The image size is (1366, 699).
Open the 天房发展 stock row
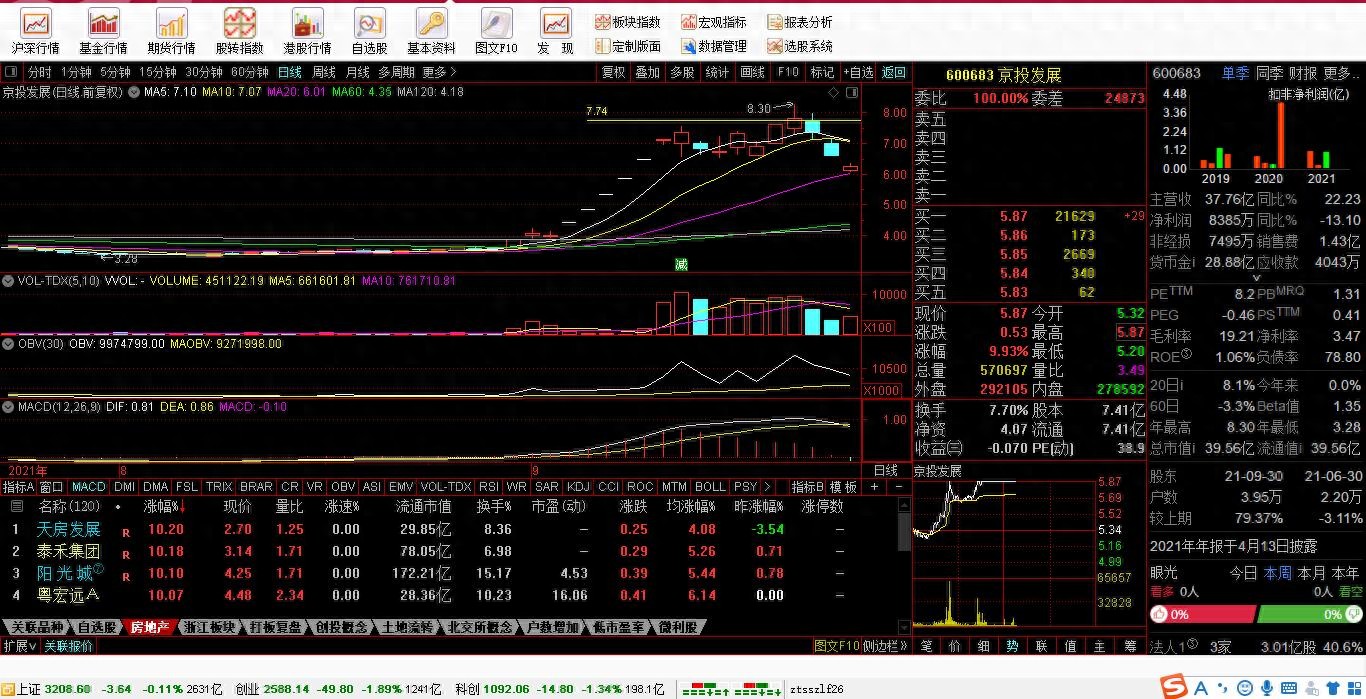point(69,529)
